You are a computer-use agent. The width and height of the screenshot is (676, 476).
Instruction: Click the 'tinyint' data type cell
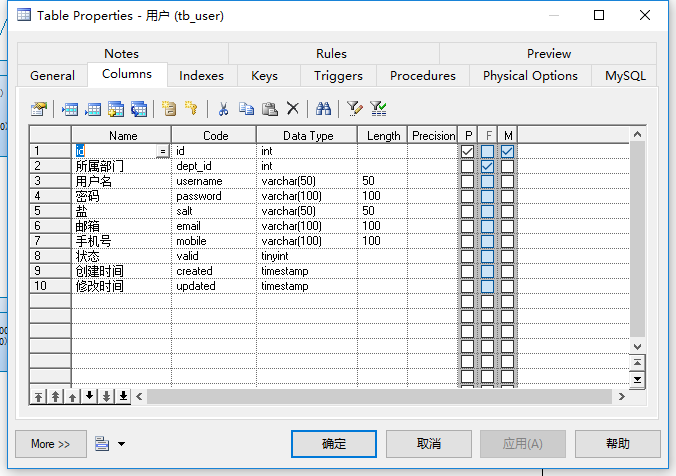pyautogui.click(x=307, y=256)
